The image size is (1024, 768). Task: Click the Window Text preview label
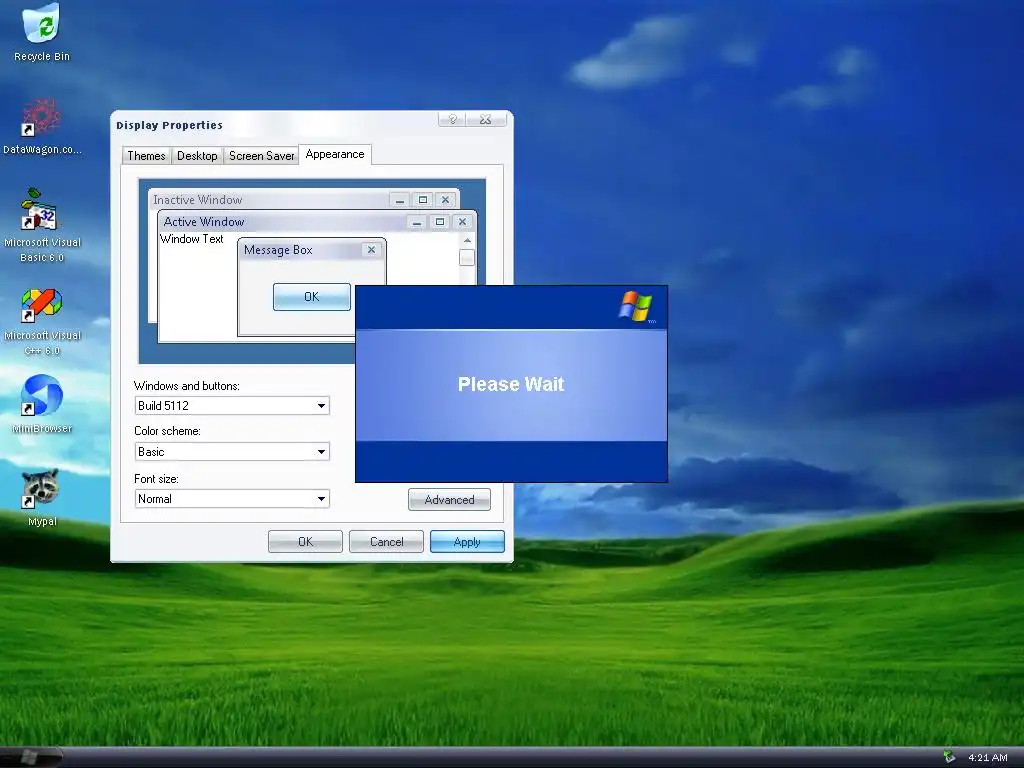click(x=191, y=239)
